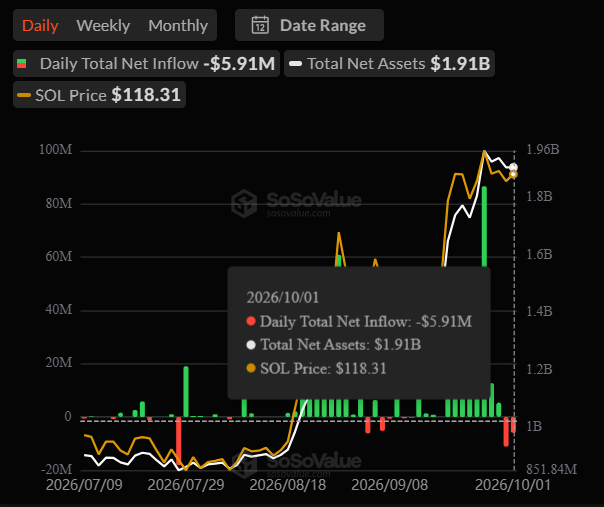This screenshot has width=604, height=507.
Task: Switch to the Daily tab
Action: pyautogui.click(x=40, y=26)
